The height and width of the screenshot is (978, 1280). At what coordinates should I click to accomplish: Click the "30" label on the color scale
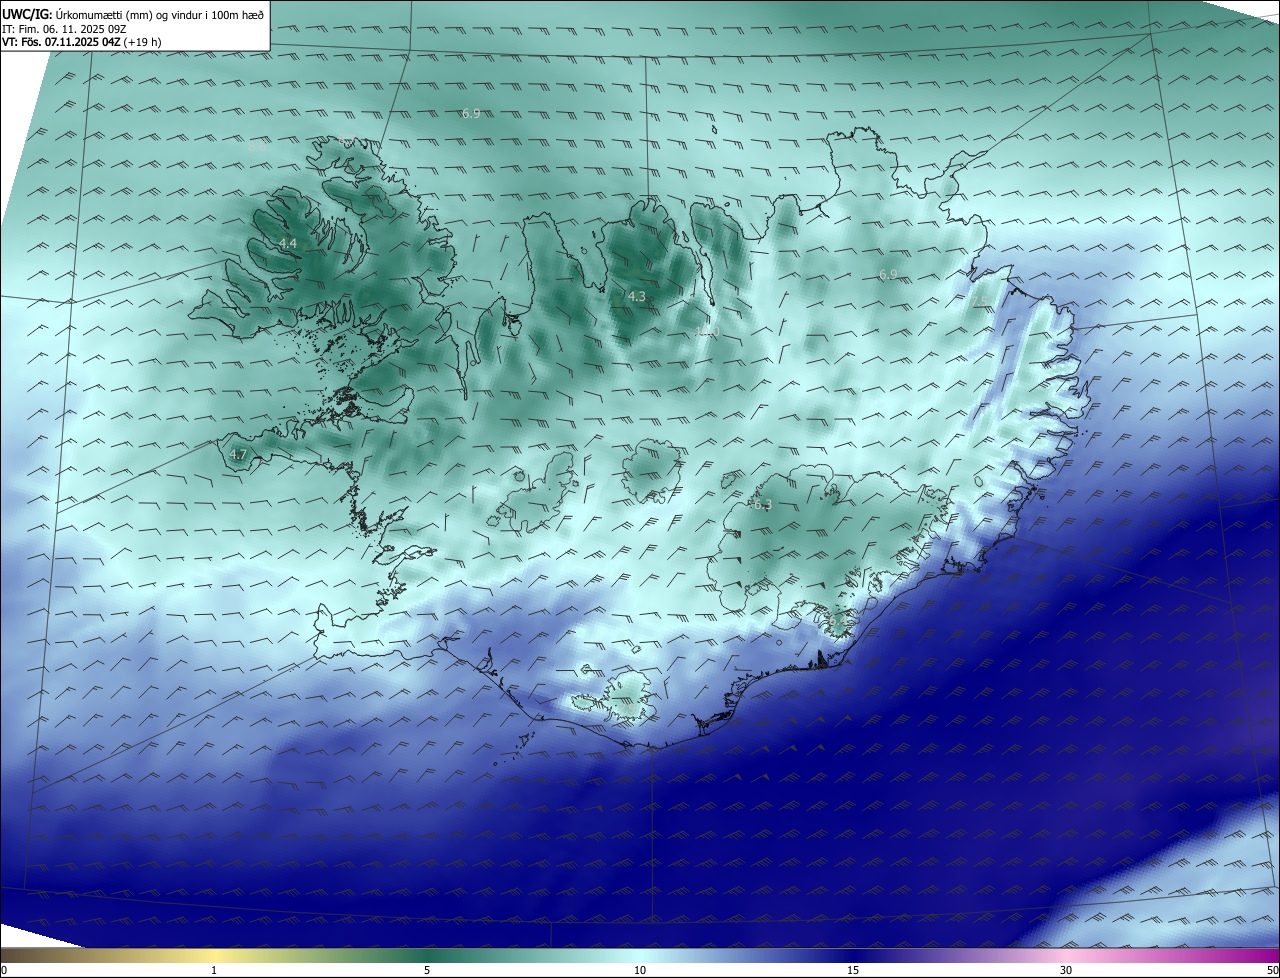coord(1066,970)
